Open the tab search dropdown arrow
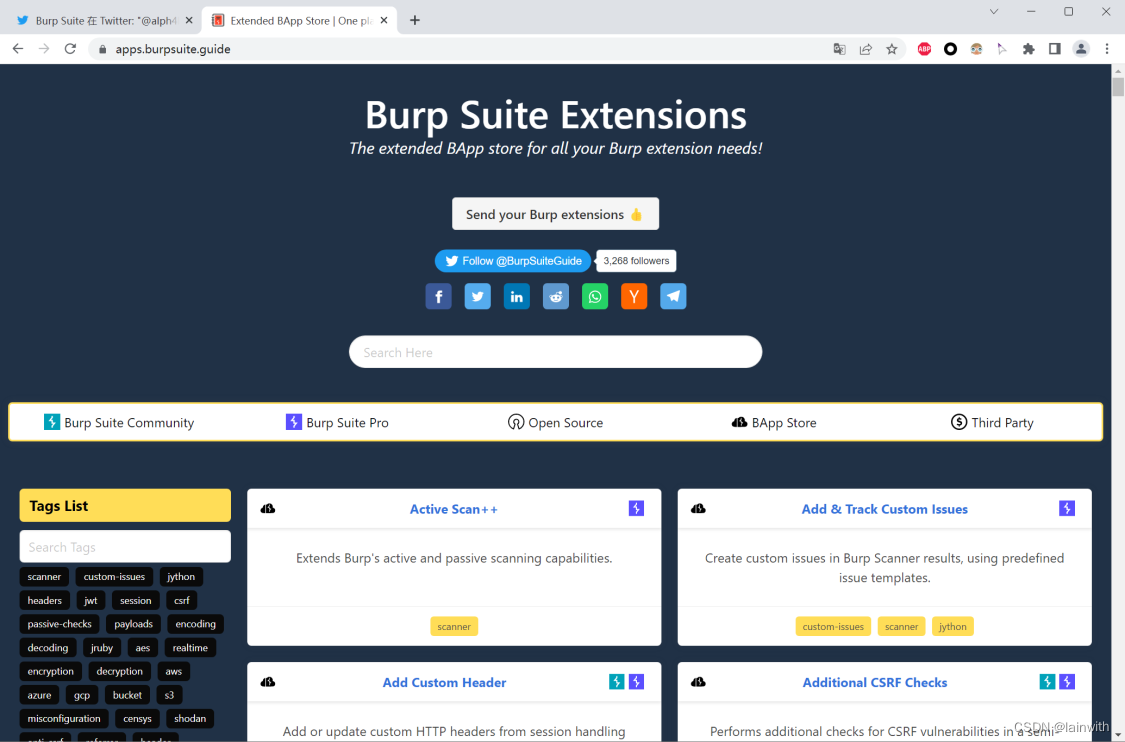1125x742 pixels. [x=994, y=11]
